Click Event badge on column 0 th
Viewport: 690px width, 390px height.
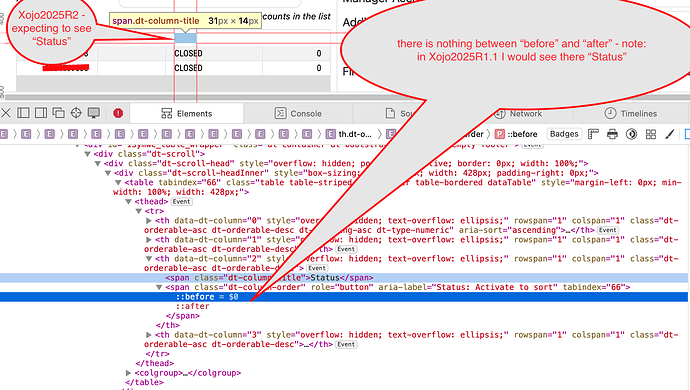click(608, 230)
